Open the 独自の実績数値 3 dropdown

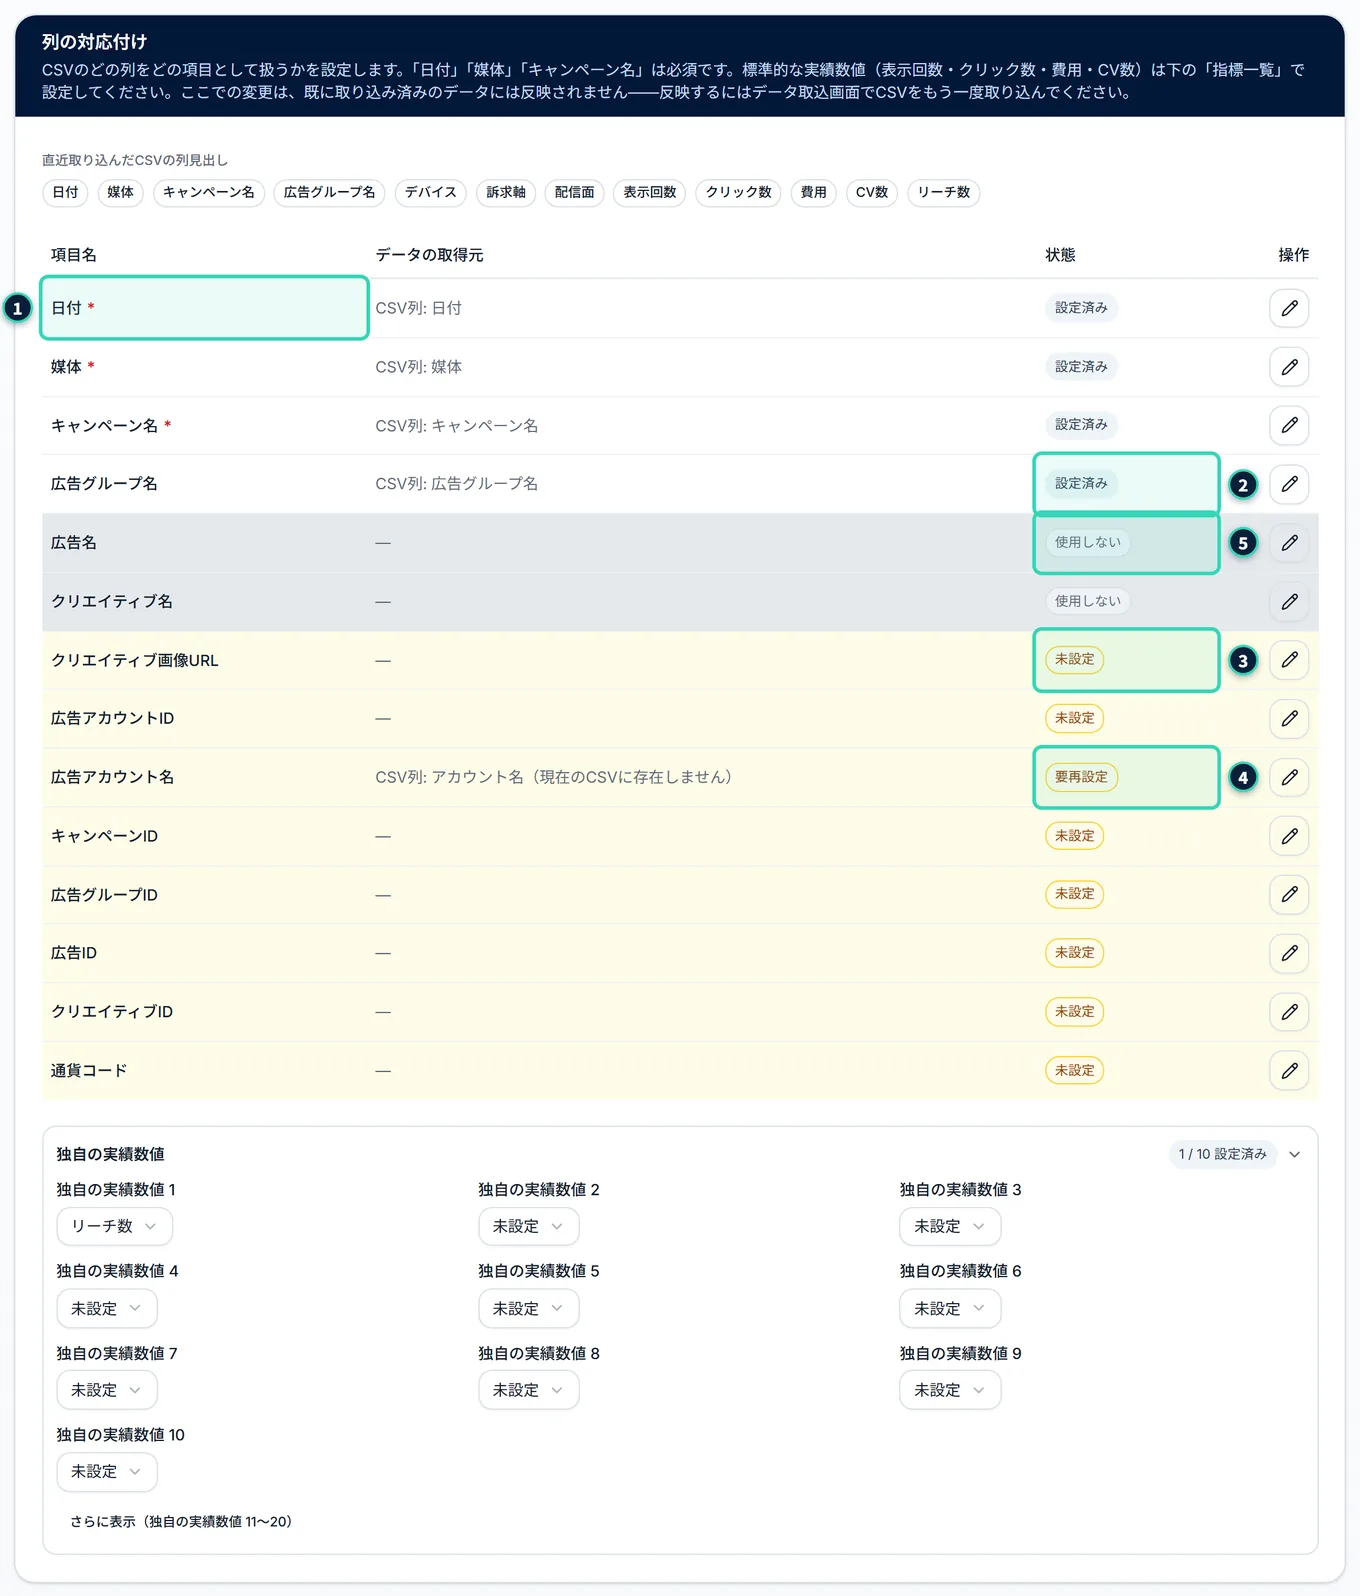950,1226
